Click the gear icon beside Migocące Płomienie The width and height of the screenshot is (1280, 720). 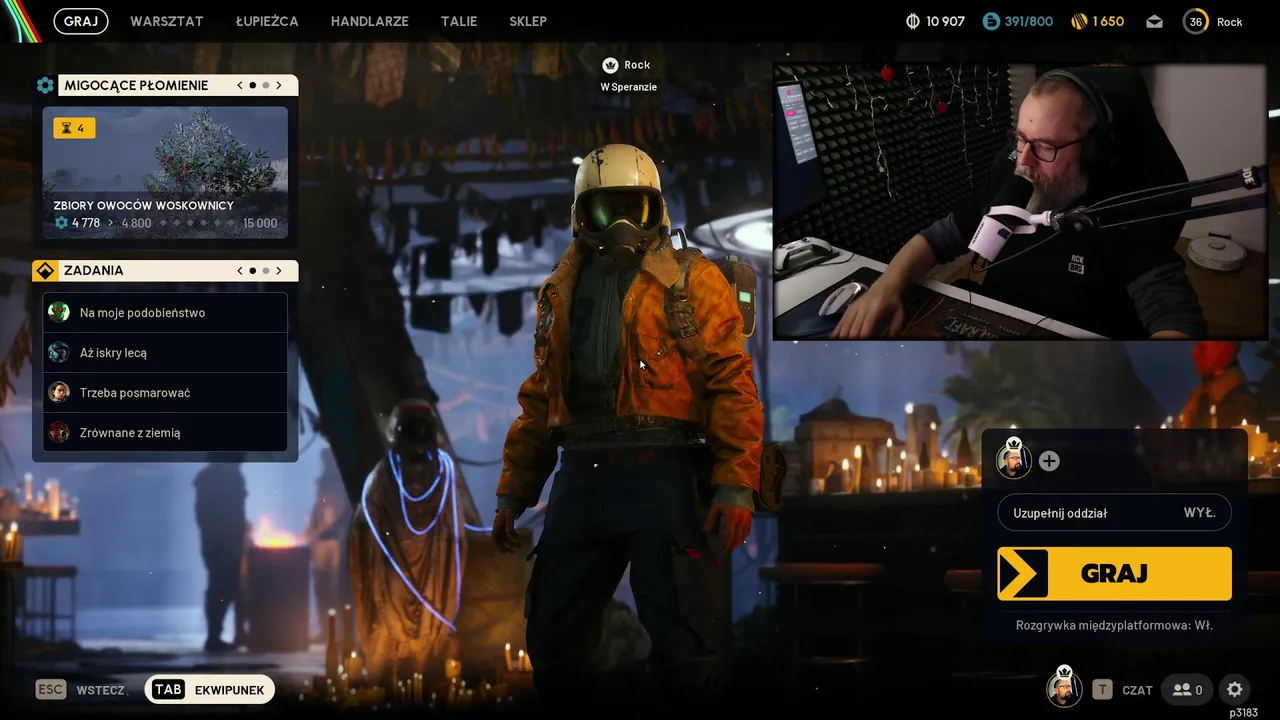[45, 85]
